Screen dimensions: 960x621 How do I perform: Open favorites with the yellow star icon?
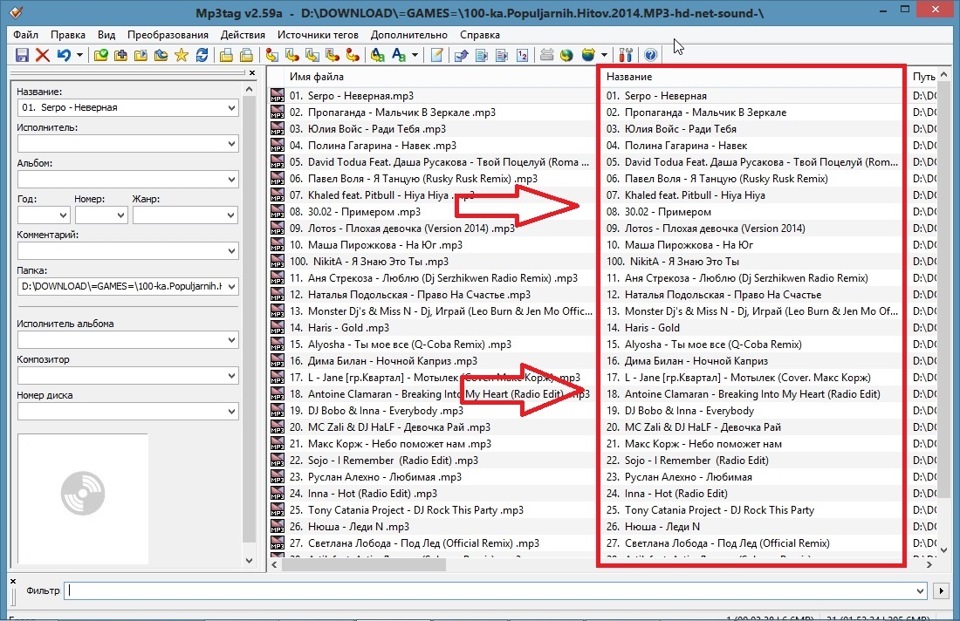point(181,55)
